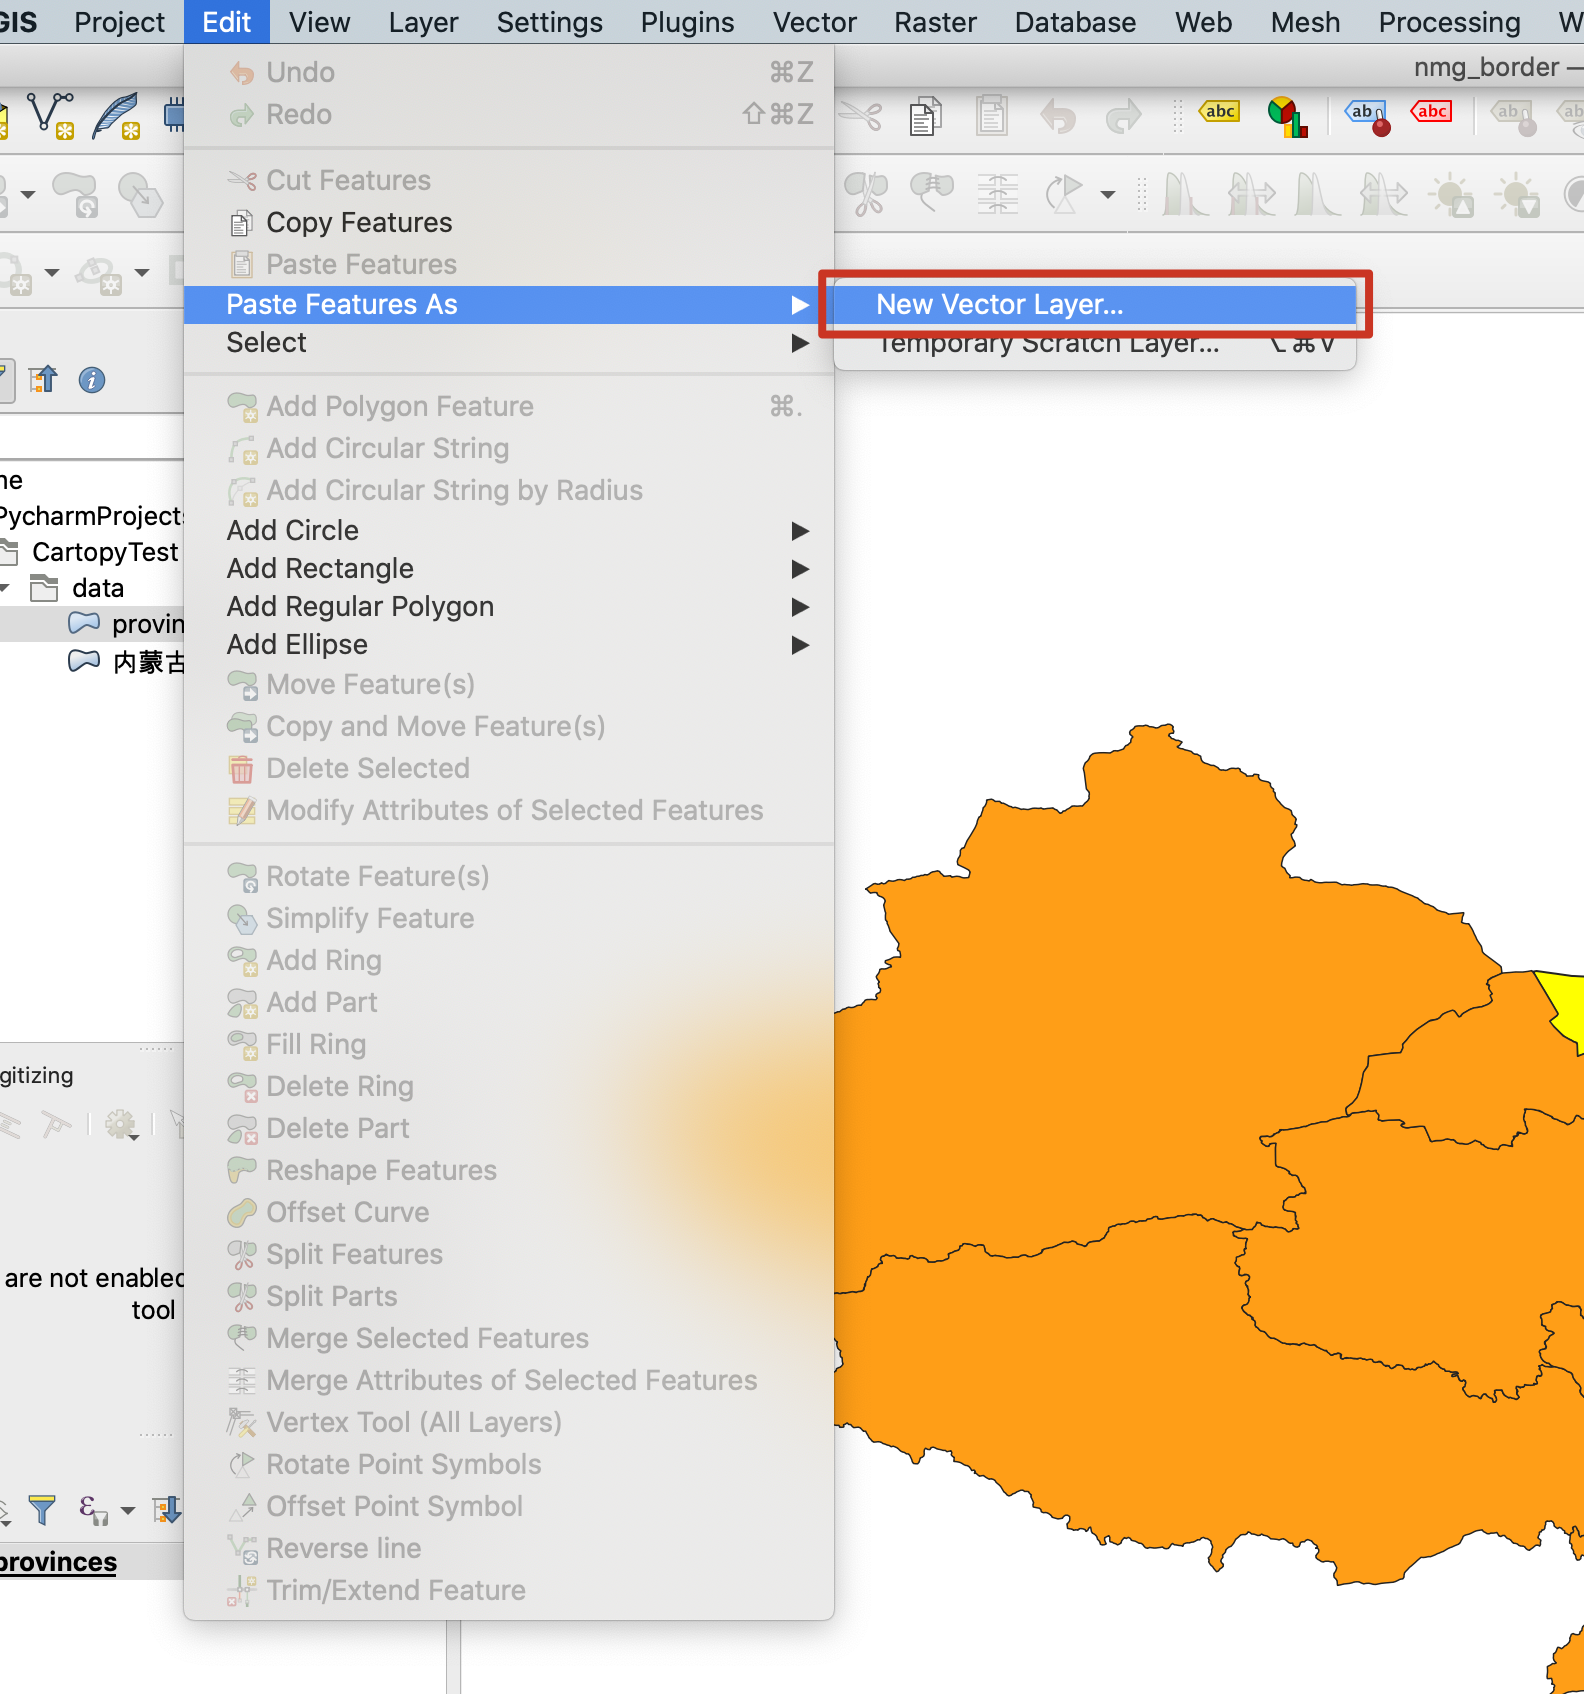Select the provin layer in Browser tree
The height and width of the screenshot is (1694, 1584).
(x=148, y=624)
